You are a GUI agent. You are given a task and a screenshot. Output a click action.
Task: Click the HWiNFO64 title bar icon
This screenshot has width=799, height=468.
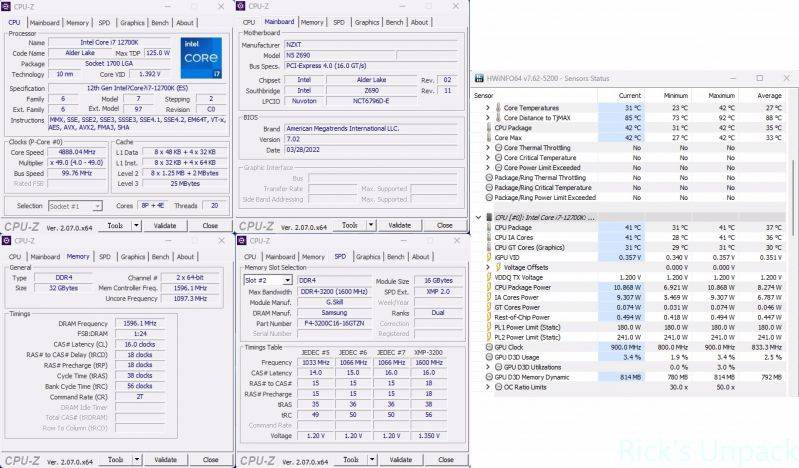479,79
